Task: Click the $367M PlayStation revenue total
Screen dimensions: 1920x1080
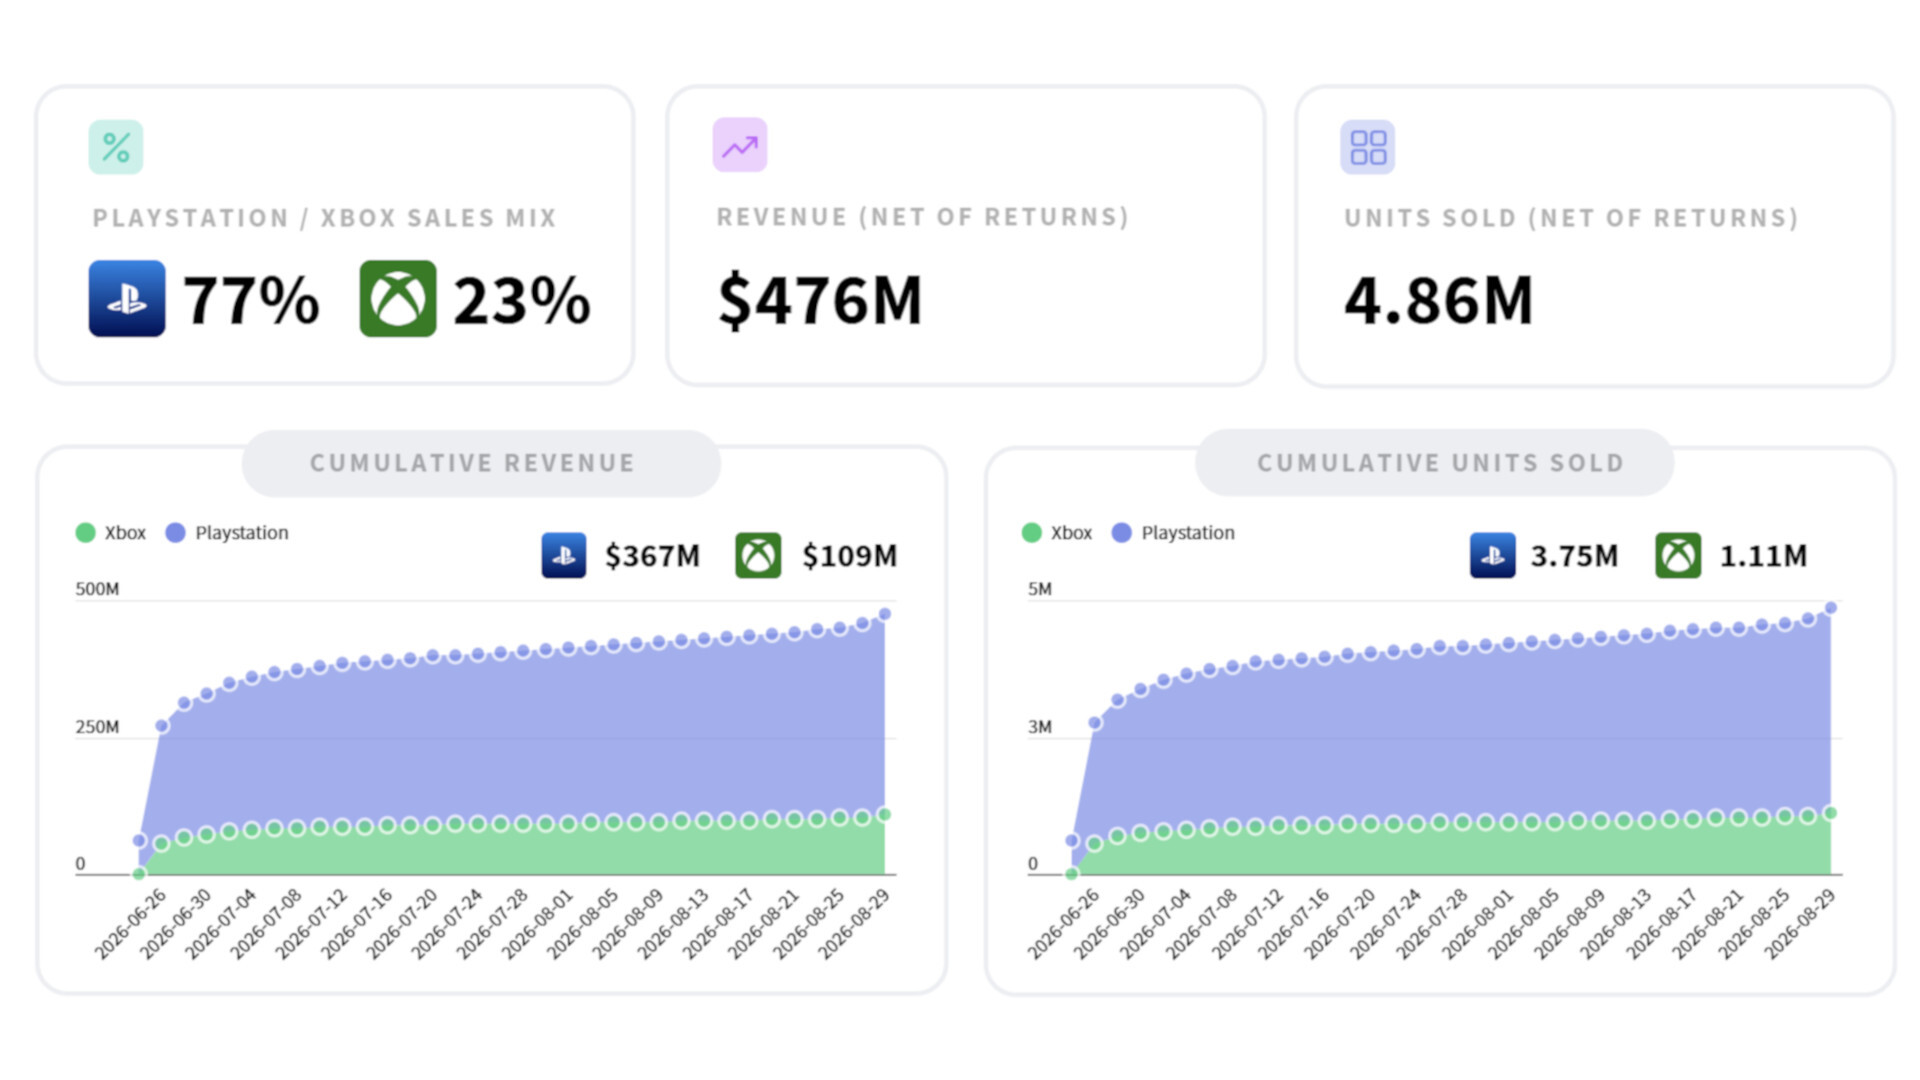Action: [652, 556]
